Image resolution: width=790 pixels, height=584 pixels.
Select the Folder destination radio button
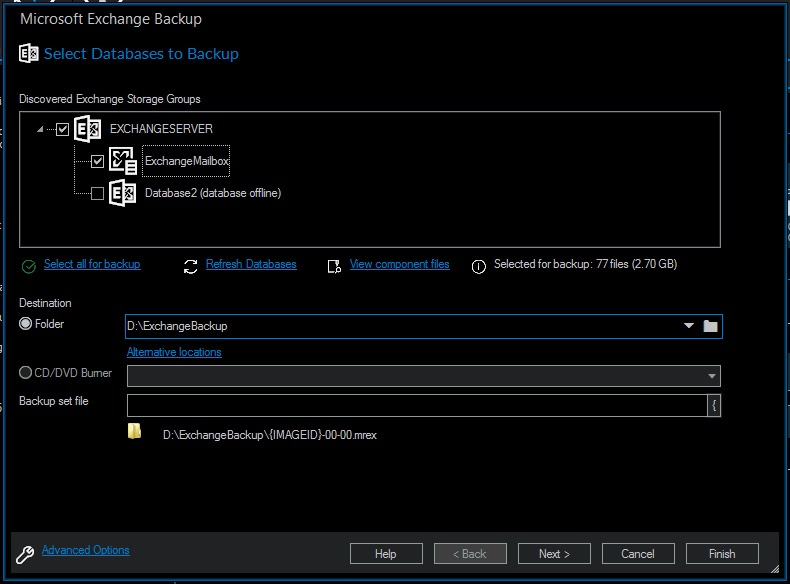click(x=26, y=323)
